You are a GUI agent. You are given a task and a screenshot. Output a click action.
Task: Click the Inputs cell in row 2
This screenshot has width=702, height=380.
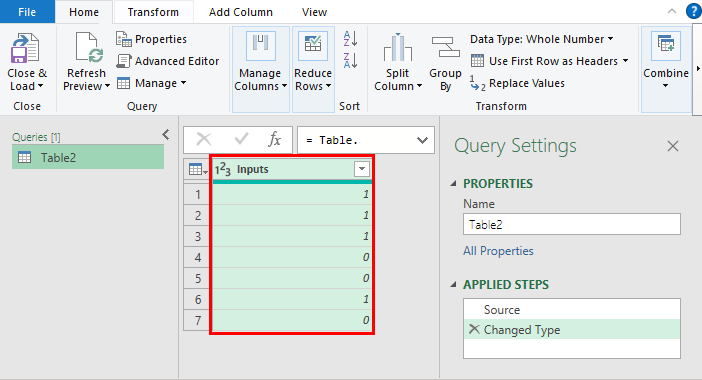pos(292,215)
